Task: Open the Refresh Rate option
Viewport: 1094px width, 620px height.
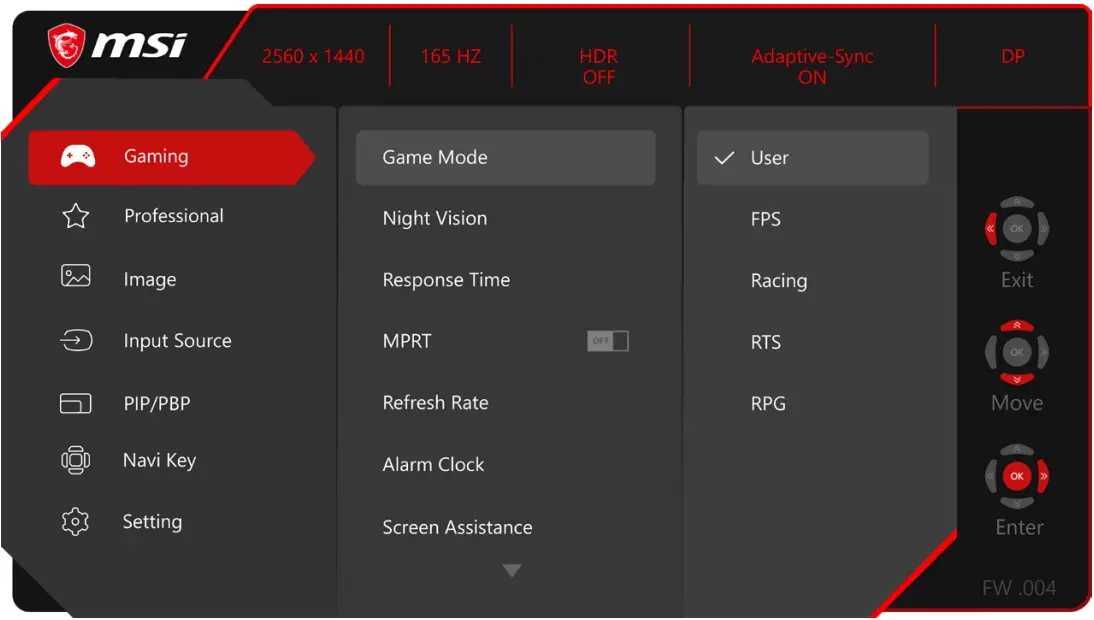Action: [x=436, y=403]
